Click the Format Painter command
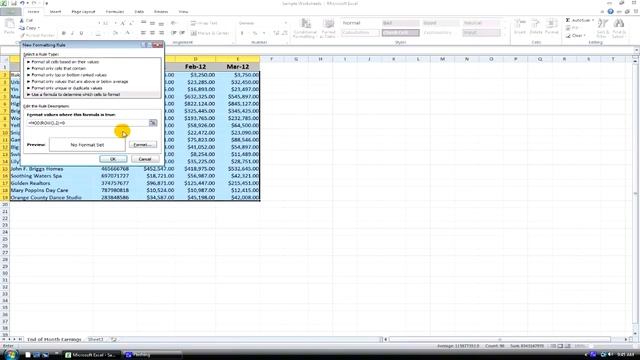The height and width of the screenshot is (360, 640). coord(36,36)
